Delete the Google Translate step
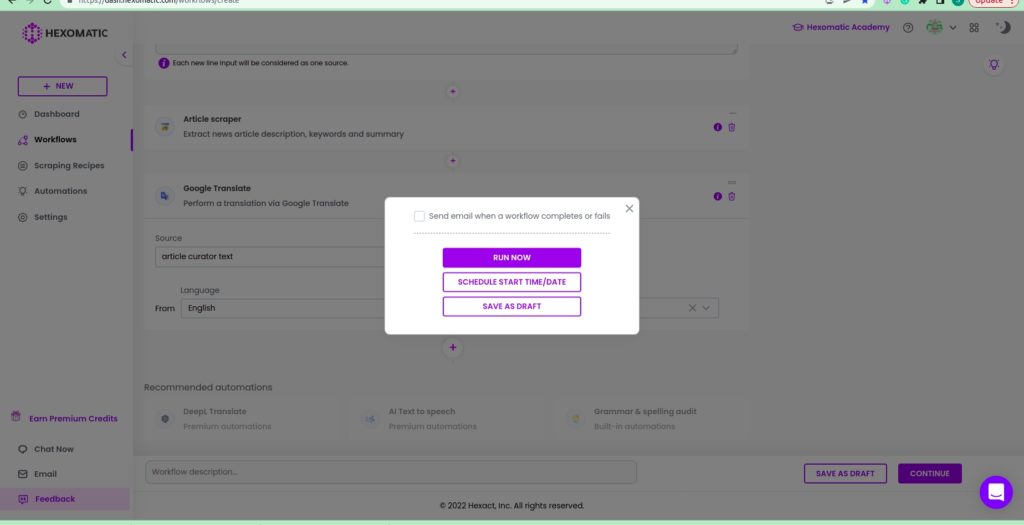The image size is (1024, 525). [731, 197]
